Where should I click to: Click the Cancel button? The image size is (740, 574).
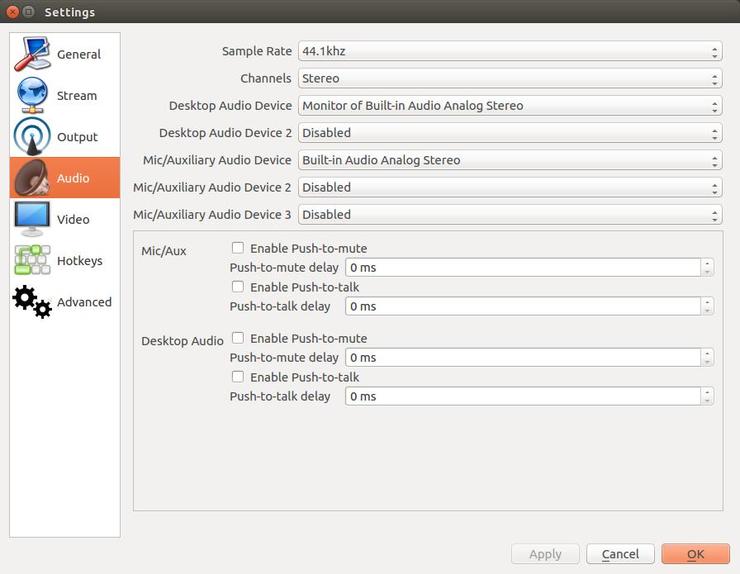point(620,554)
